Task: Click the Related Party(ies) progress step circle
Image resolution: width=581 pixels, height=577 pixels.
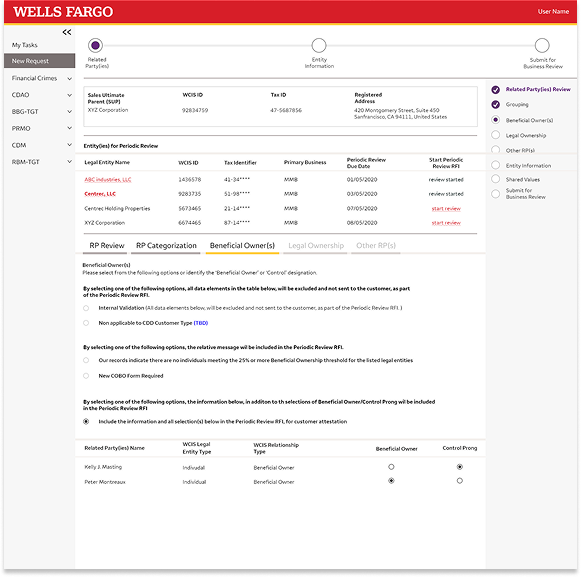Action: [95, 45]
